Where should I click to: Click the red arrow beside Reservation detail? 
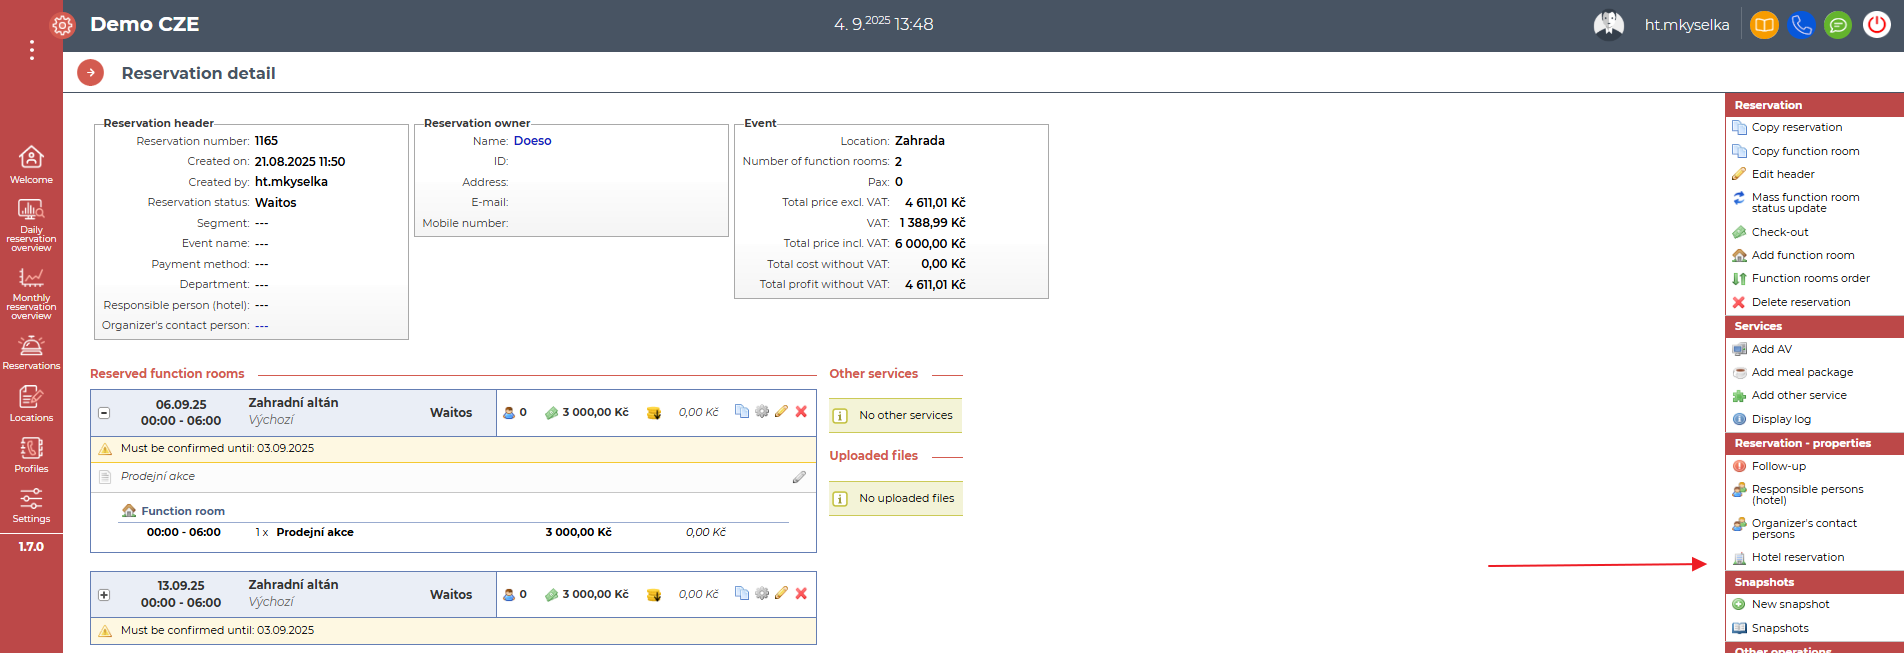point(90,73)
